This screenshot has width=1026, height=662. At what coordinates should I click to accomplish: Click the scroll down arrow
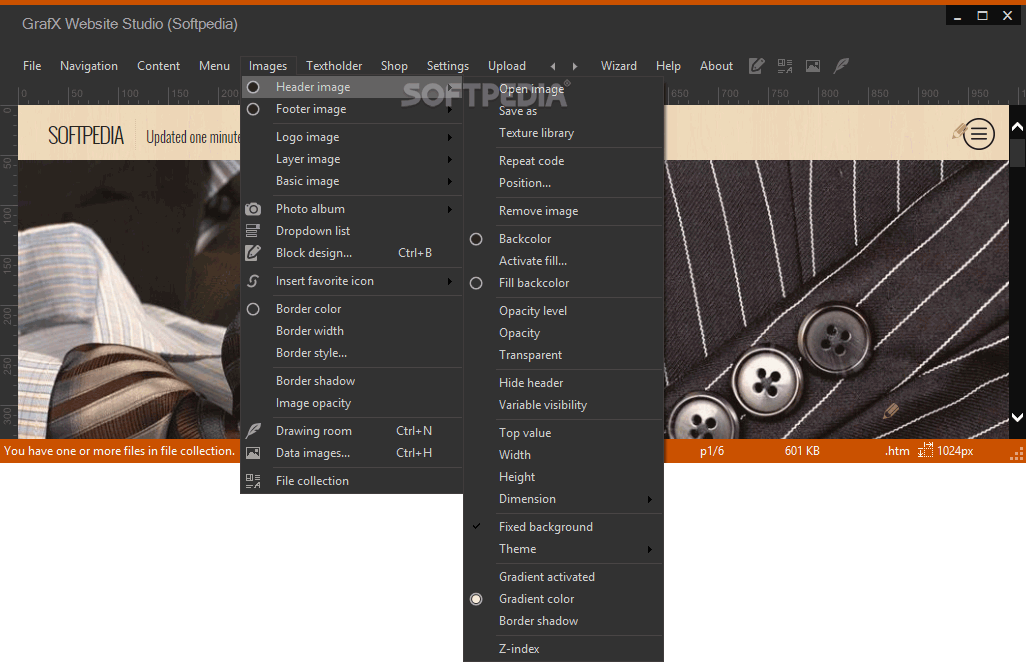(x=1017, y=417)
